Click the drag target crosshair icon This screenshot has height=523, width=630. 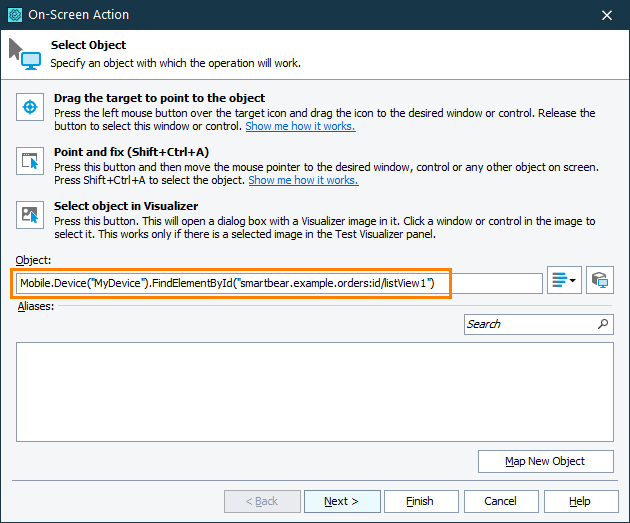(30, 106)
